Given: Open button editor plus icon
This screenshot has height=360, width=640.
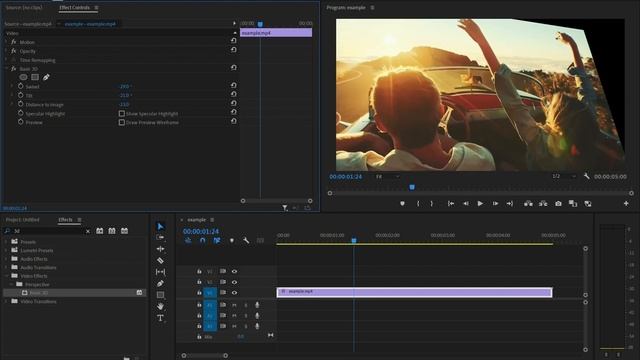Looking at the screenshot, I should (626, 203).
